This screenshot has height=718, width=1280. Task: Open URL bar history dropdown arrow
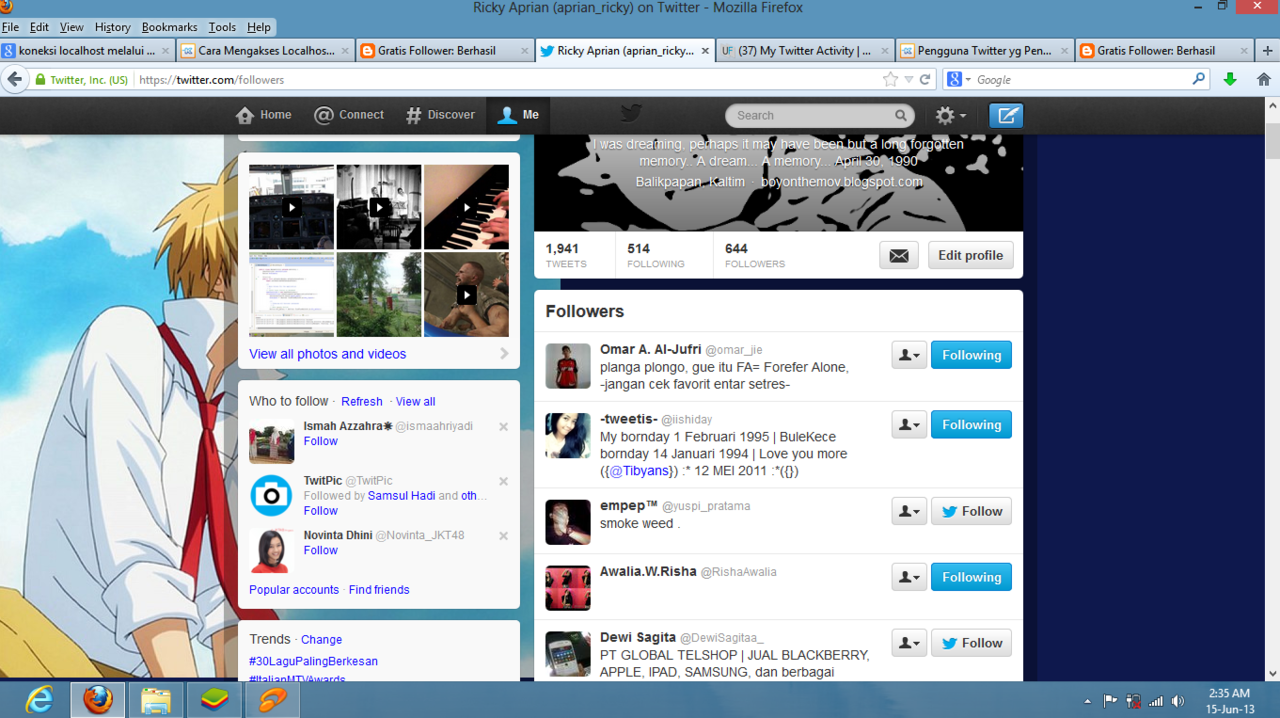pos(908,80)
